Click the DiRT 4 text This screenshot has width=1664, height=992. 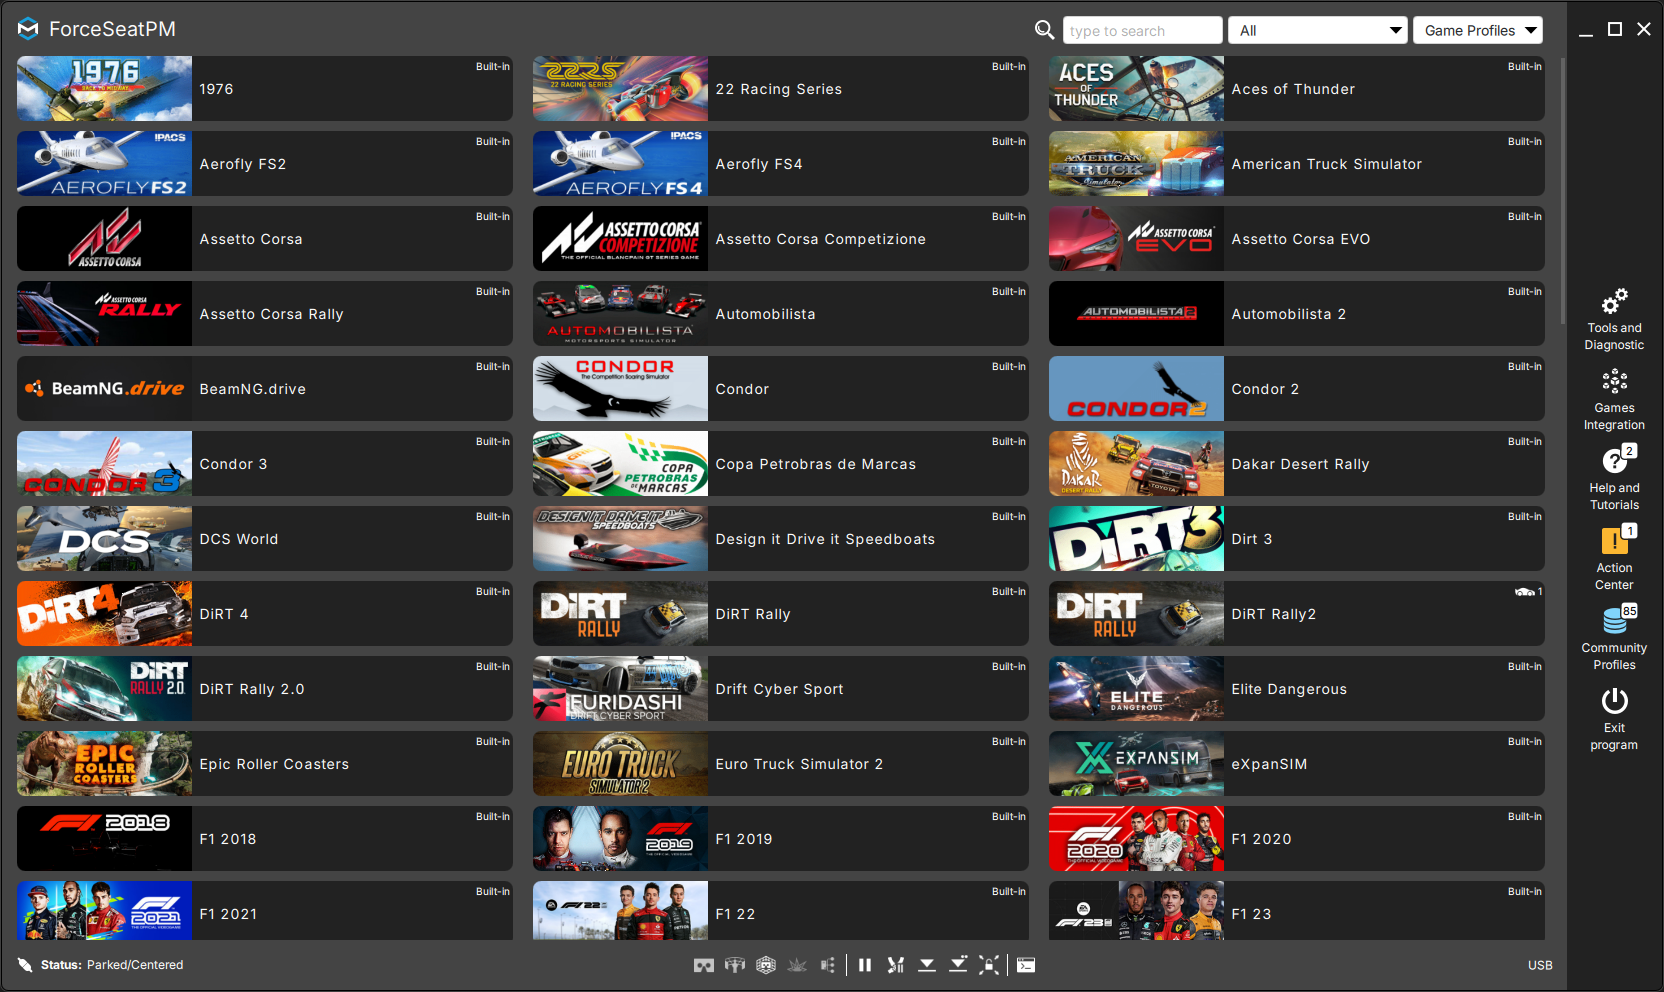coord(223,614)
